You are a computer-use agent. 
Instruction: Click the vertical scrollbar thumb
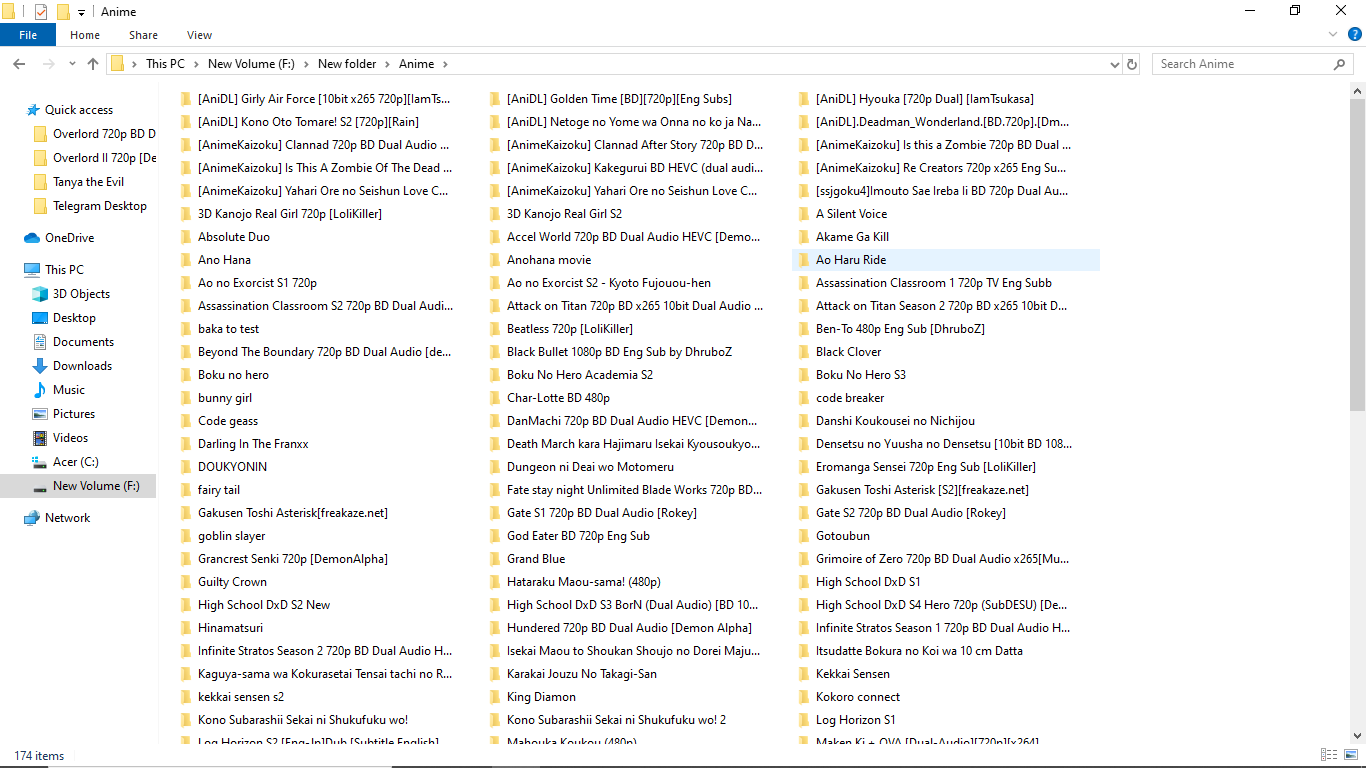click(x=1357, y=255)
